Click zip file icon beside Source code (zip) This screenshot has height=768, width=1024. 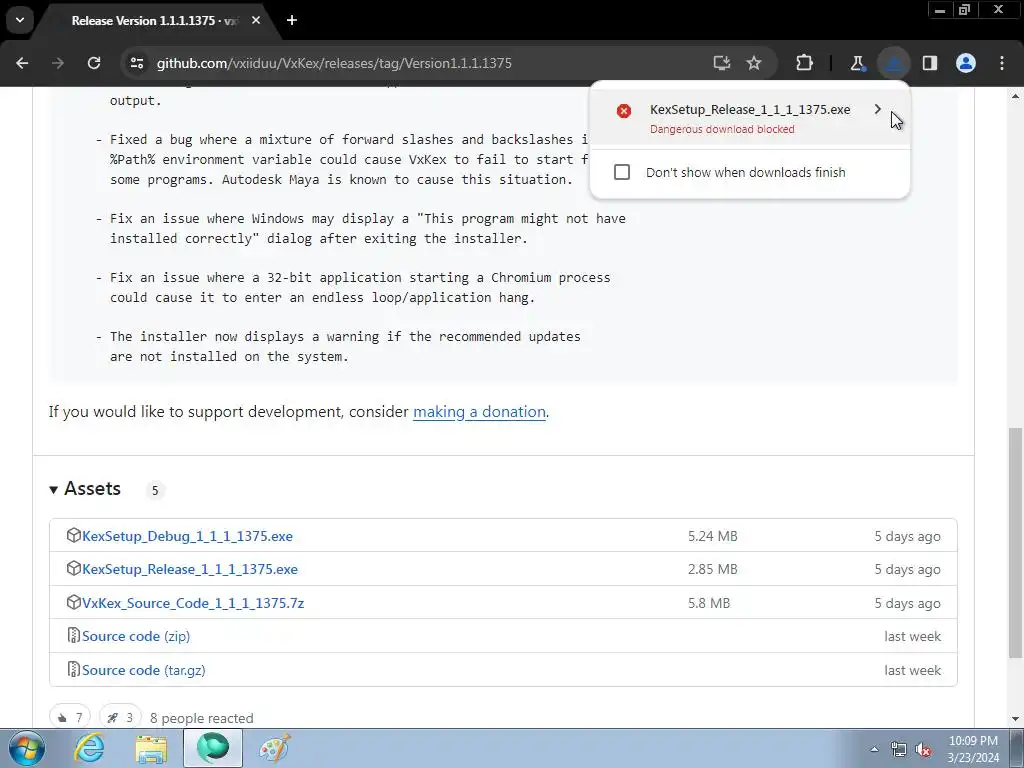point(74,635)
